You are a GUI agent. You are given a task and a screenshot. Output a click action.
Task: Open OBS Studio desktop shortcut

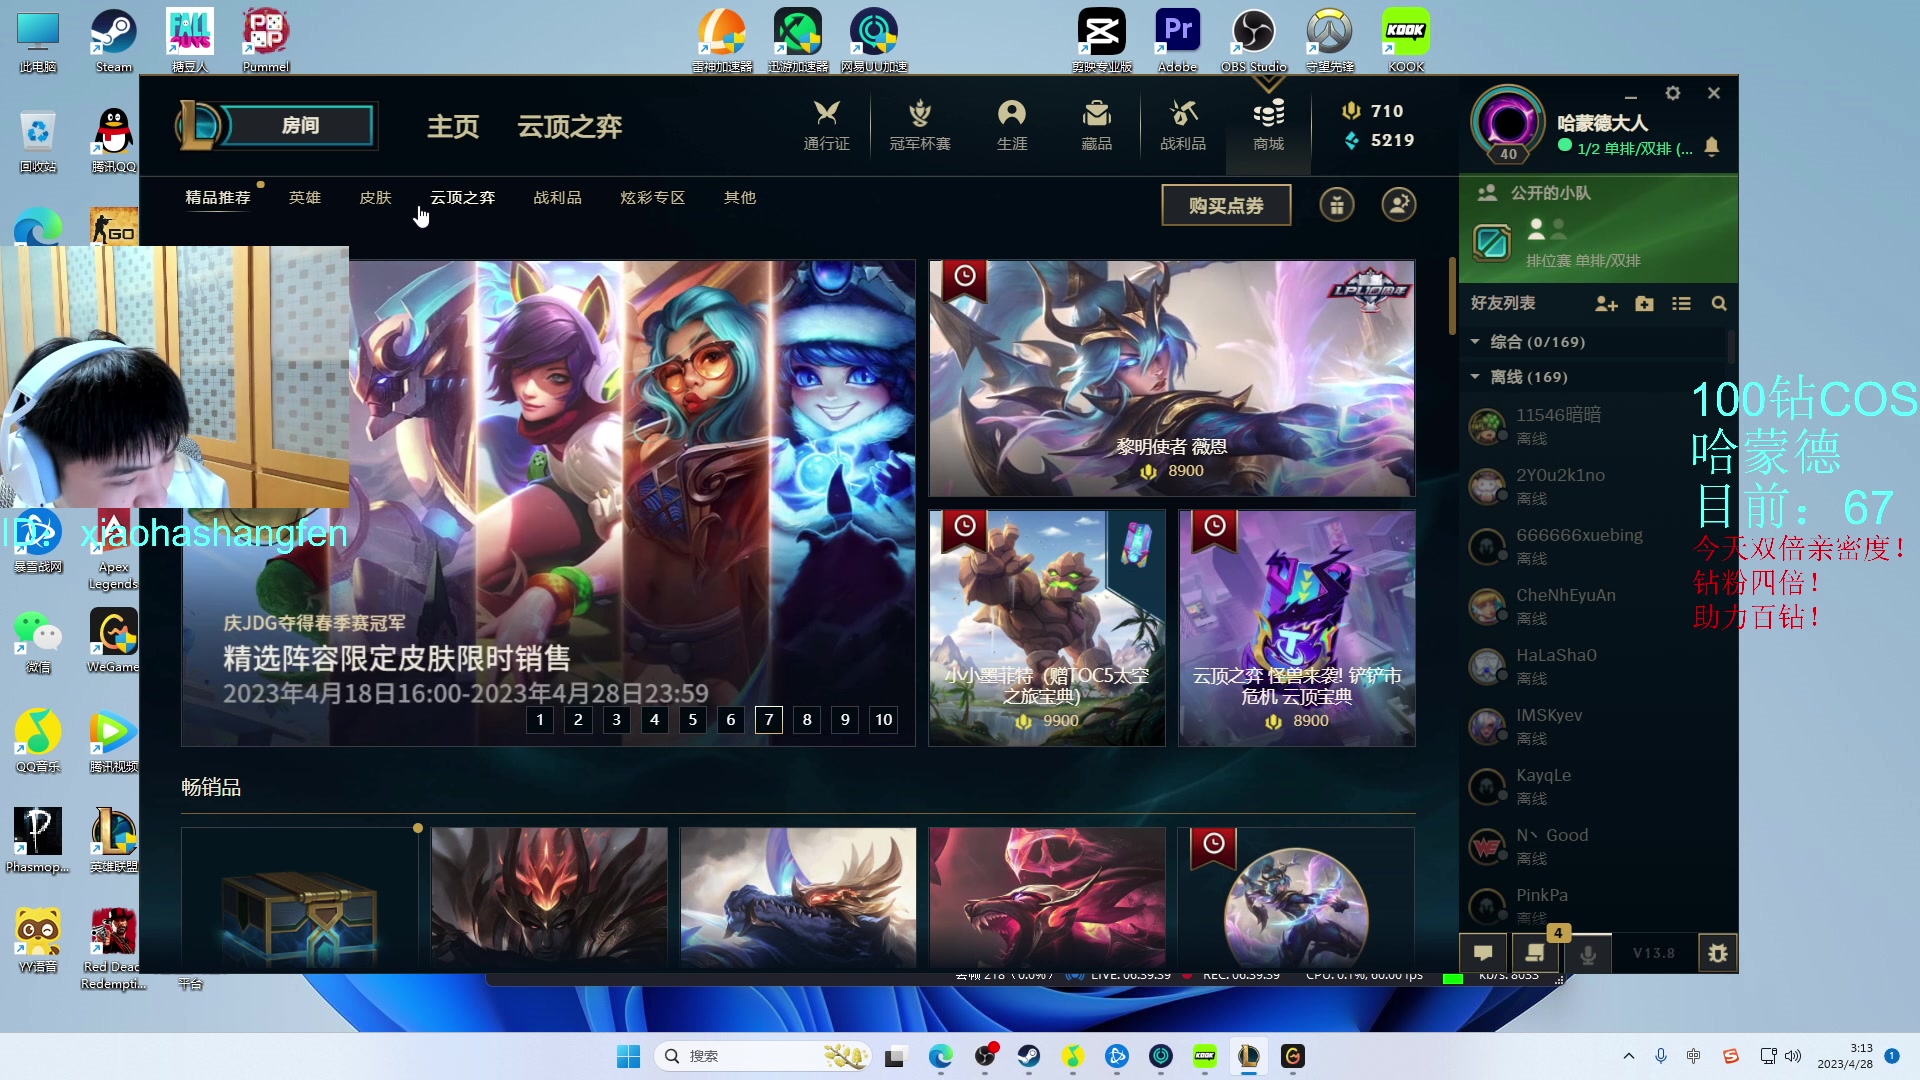(x=1253, y=41)
